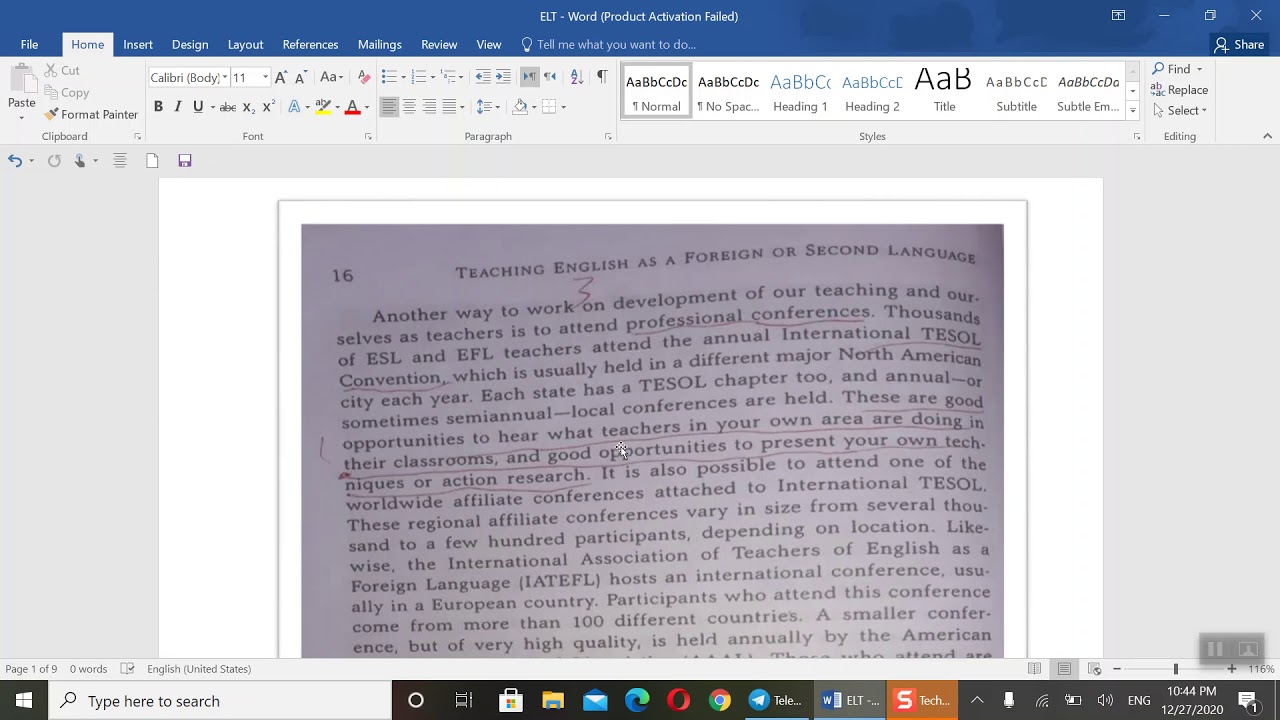Image resolution: width=1280 pixels, height=720 pixels.
Task: Align text right
Action: [x=429, y=107]
